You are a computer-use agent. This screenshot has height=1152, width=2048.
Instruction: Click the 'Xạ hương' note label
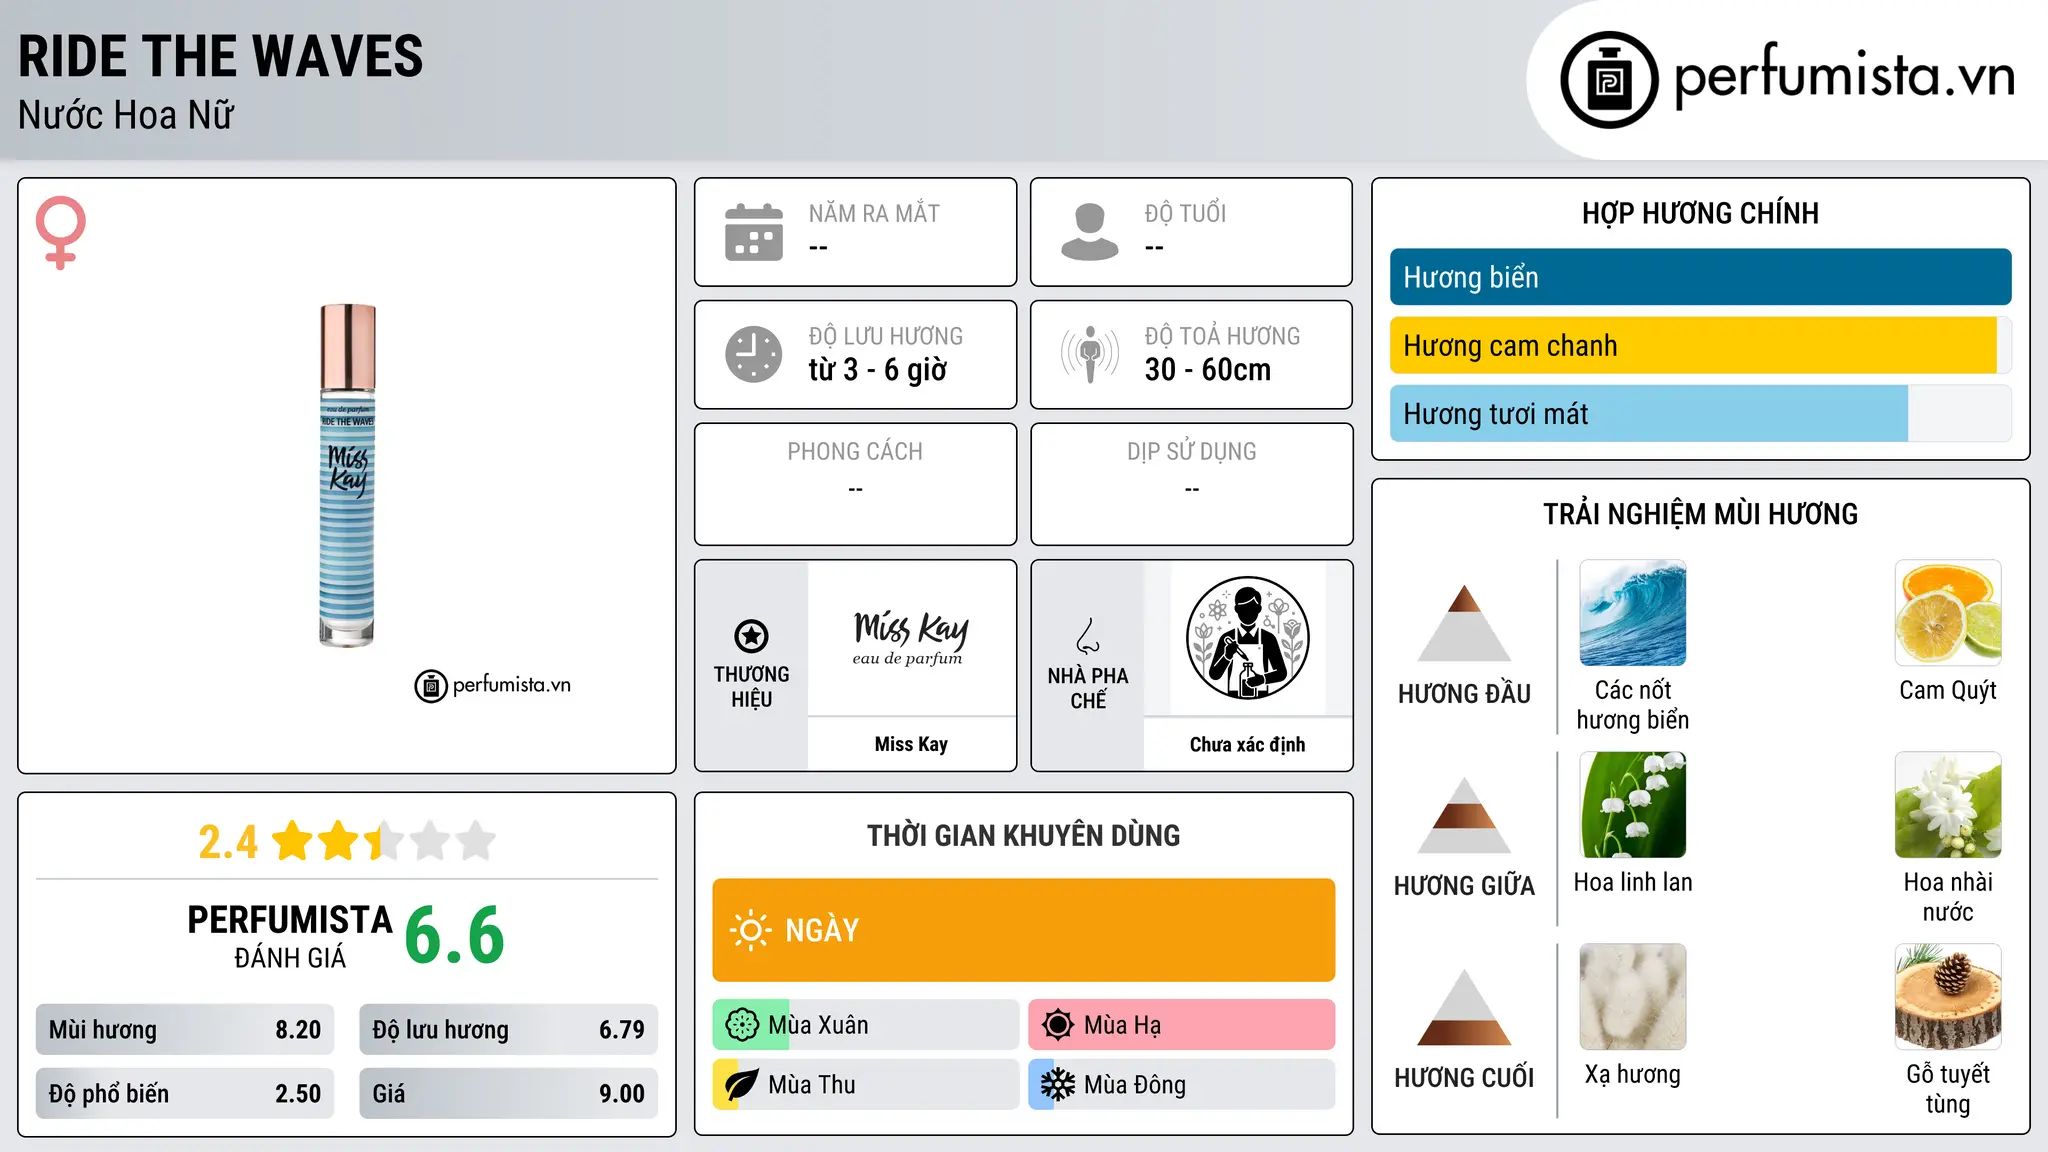[x=1633, y=1074]
